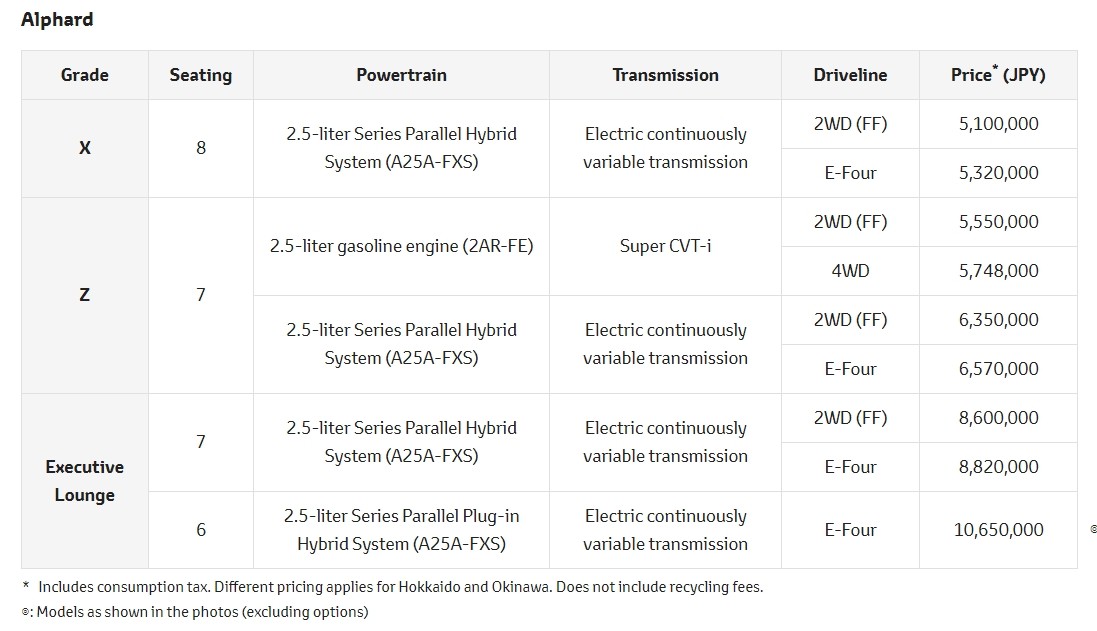Viewport: 1097px width, 631px height.
Task: Select the Powertrain column header
Action: [x=401, y=75]
